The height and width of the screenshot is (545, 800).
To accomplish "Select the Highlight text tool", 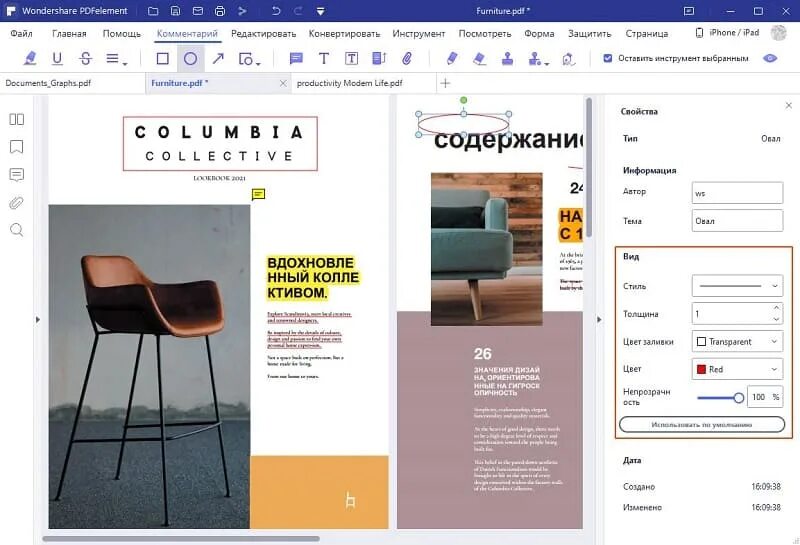I will (x=30, y=59).
